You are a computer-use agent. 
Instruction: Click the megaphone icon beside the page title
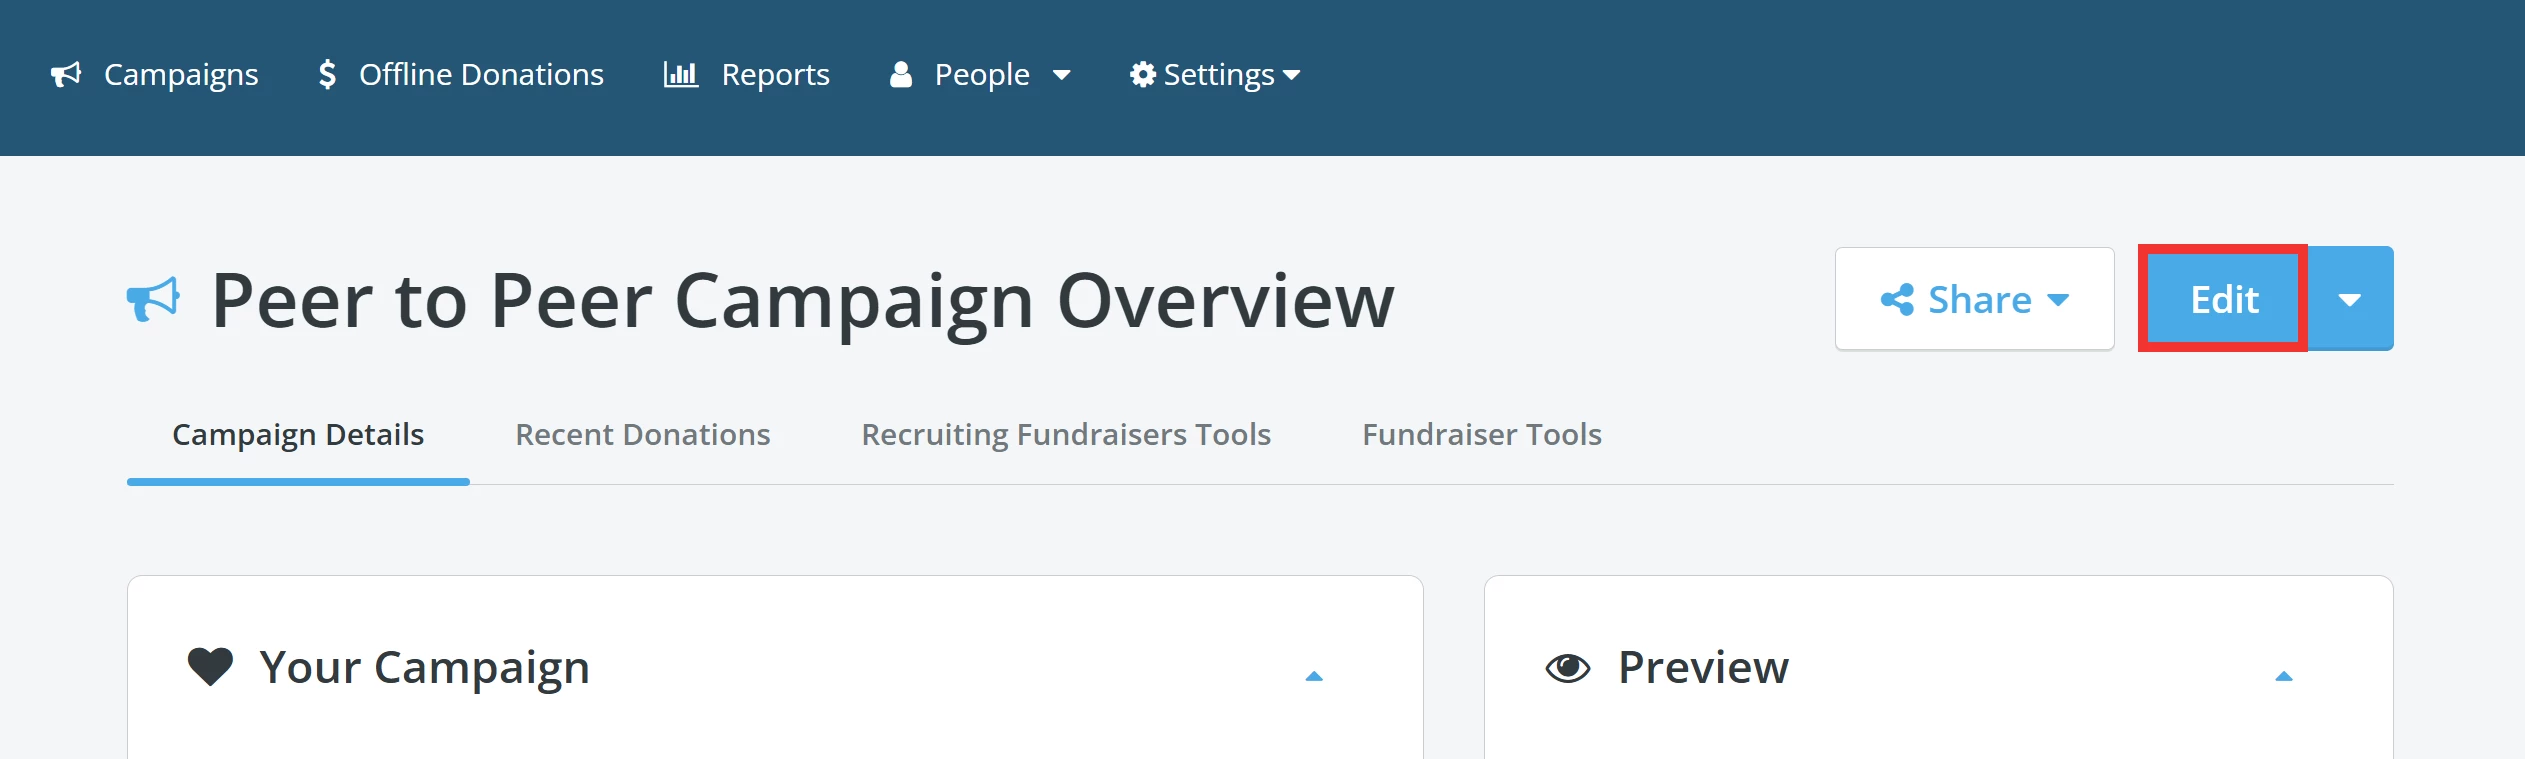coord(152,297)
